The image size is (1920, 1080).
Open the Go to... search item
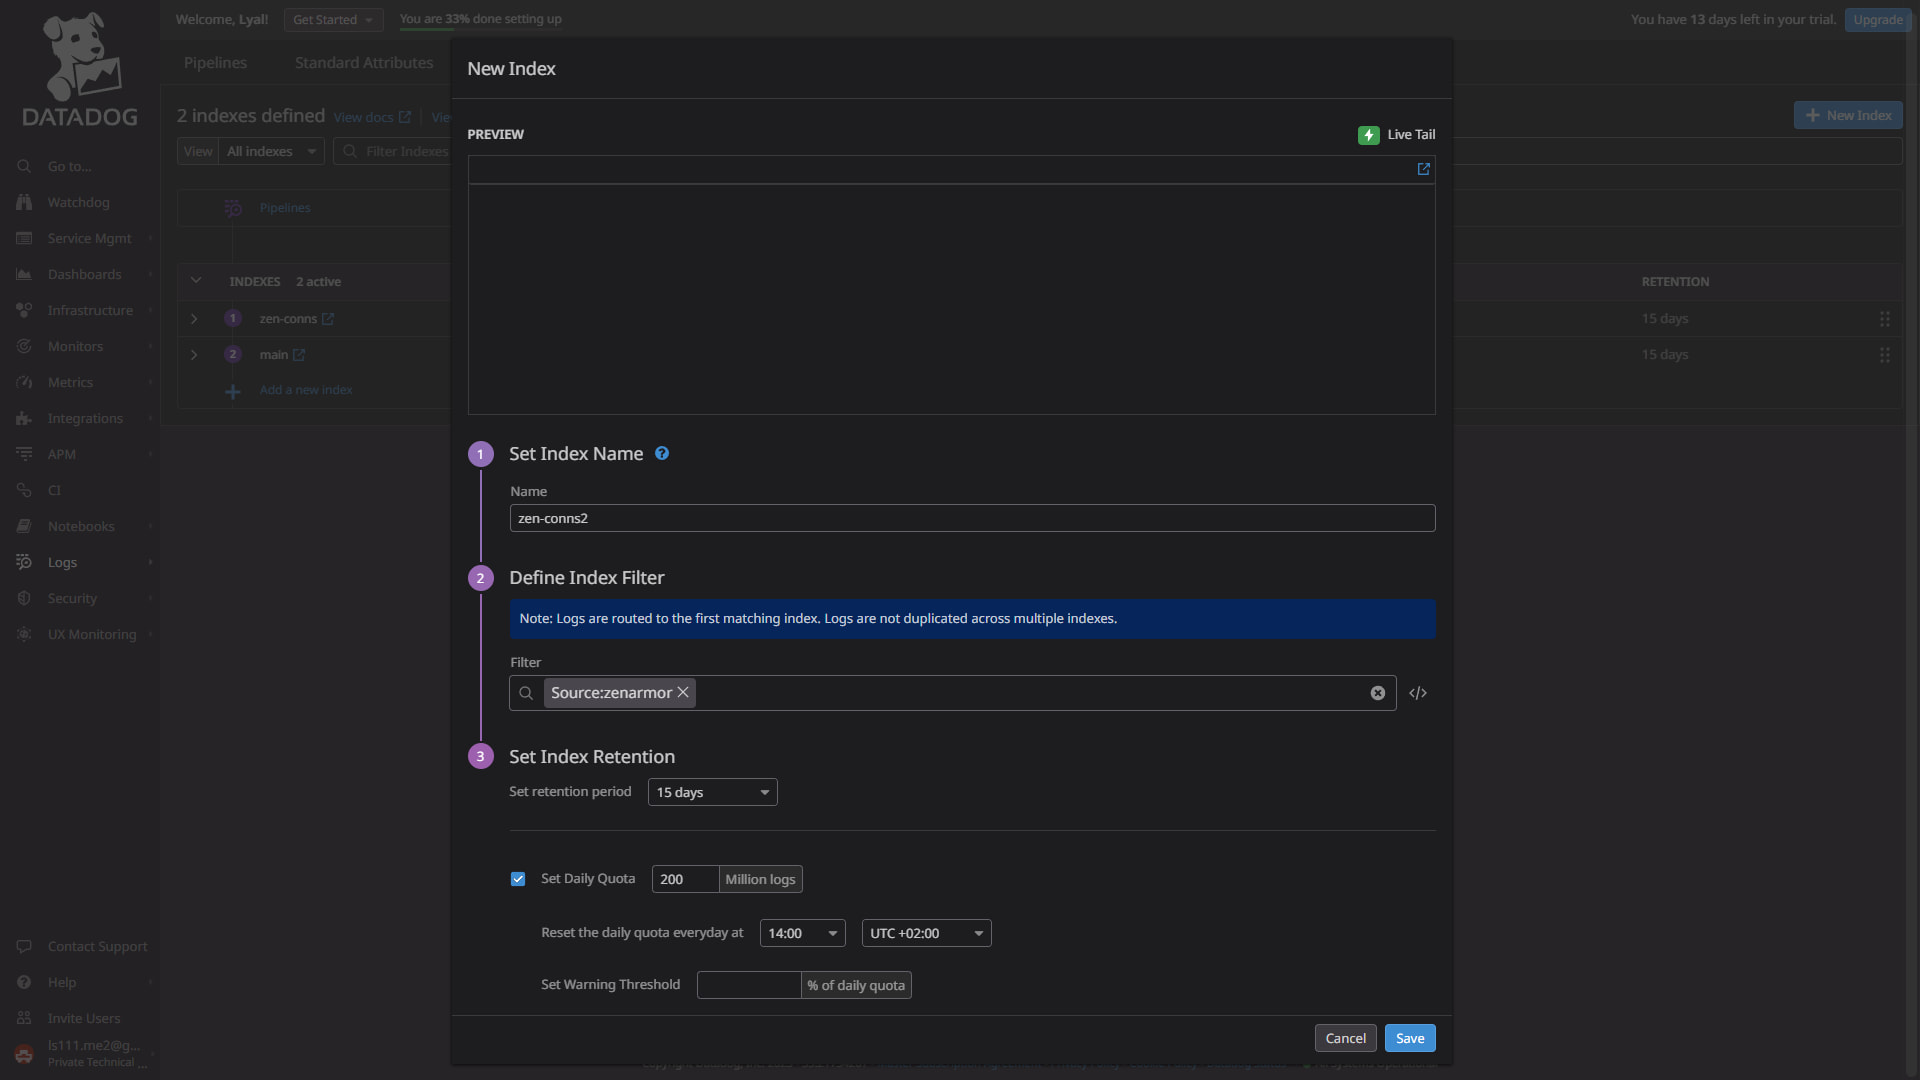(x=80, y=166)
